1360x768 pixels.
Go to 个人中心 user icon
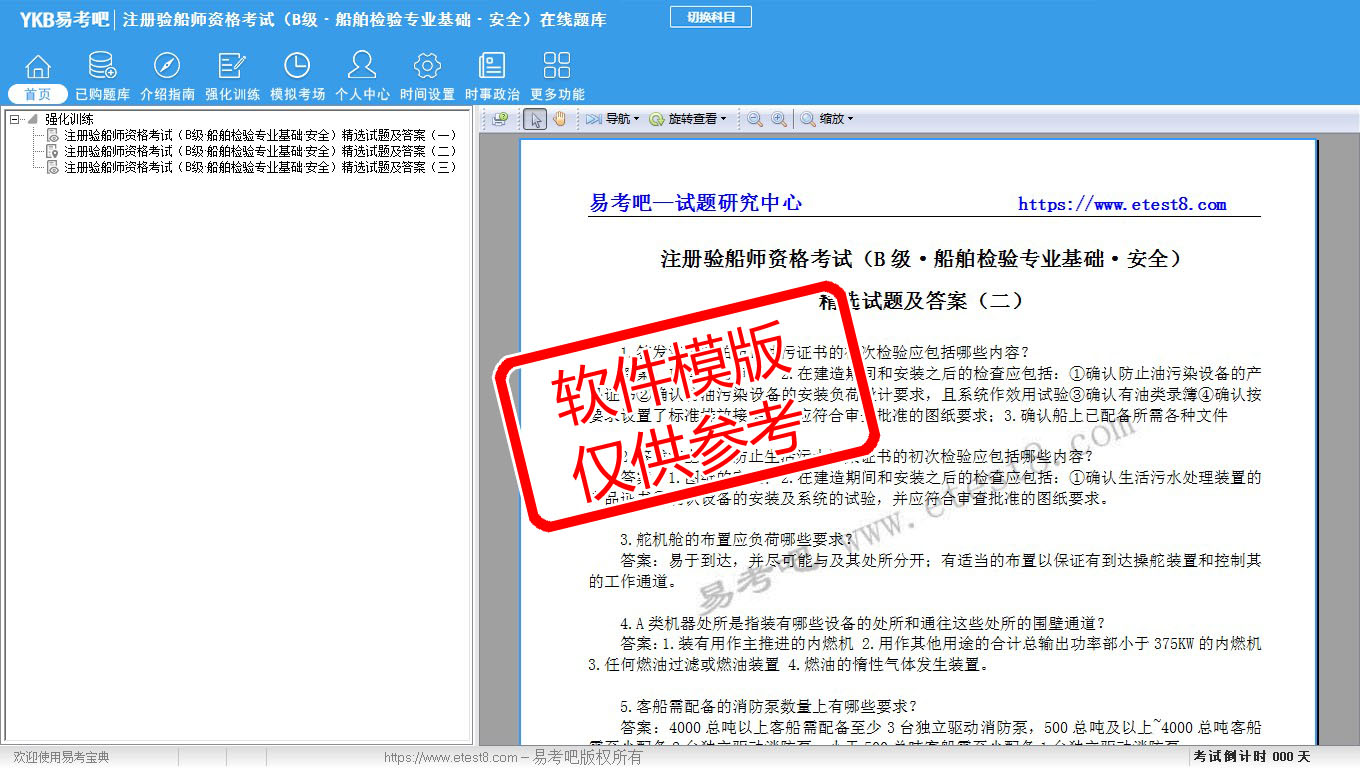coord(362,67)
